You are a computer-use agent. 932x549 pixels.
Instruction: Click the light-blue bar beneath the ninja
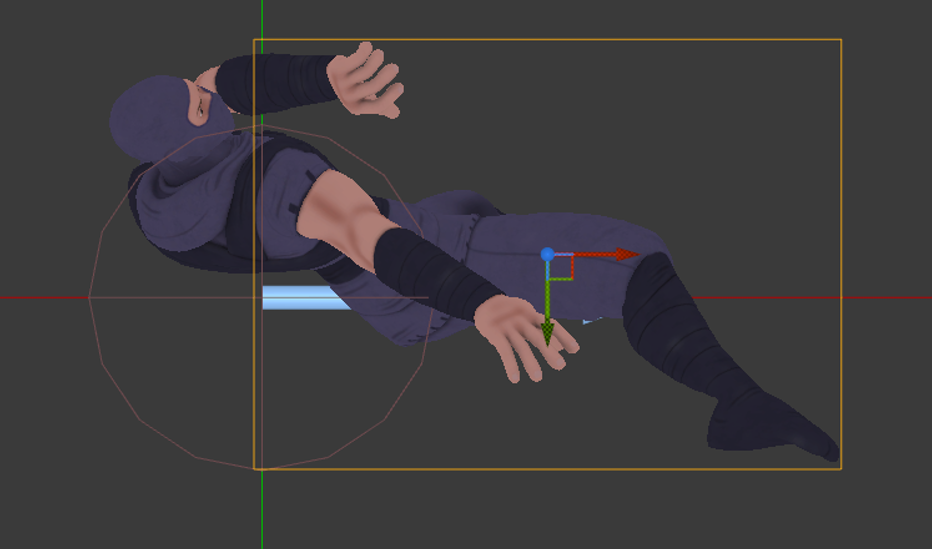(307, 298)
